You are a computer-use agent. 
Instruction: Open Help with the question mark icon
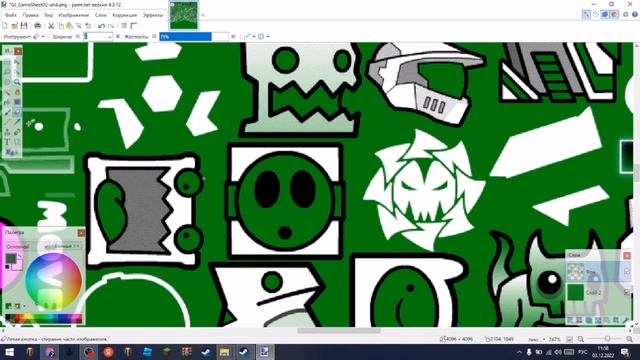[635, 14]
